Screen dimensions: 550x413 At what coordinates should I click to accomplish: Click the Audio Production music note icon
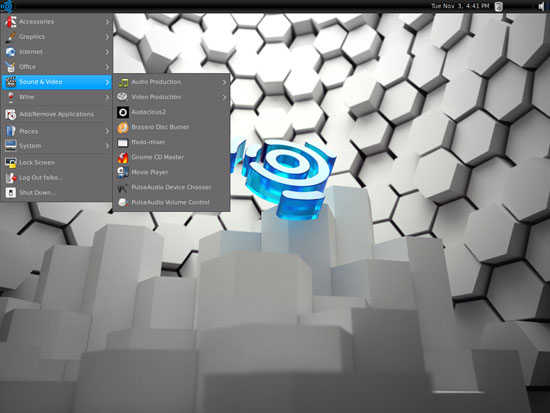(123, 82)
